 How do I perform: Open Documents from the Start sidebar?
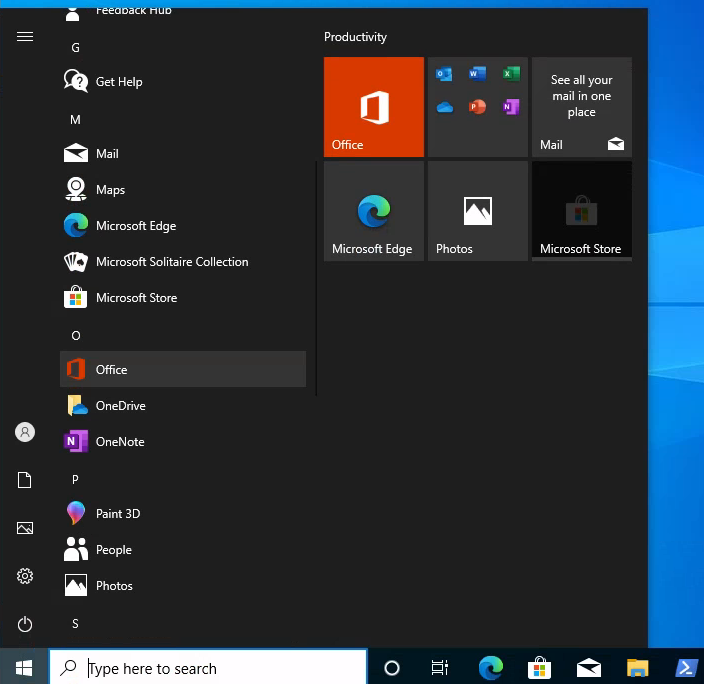(25, 480)
